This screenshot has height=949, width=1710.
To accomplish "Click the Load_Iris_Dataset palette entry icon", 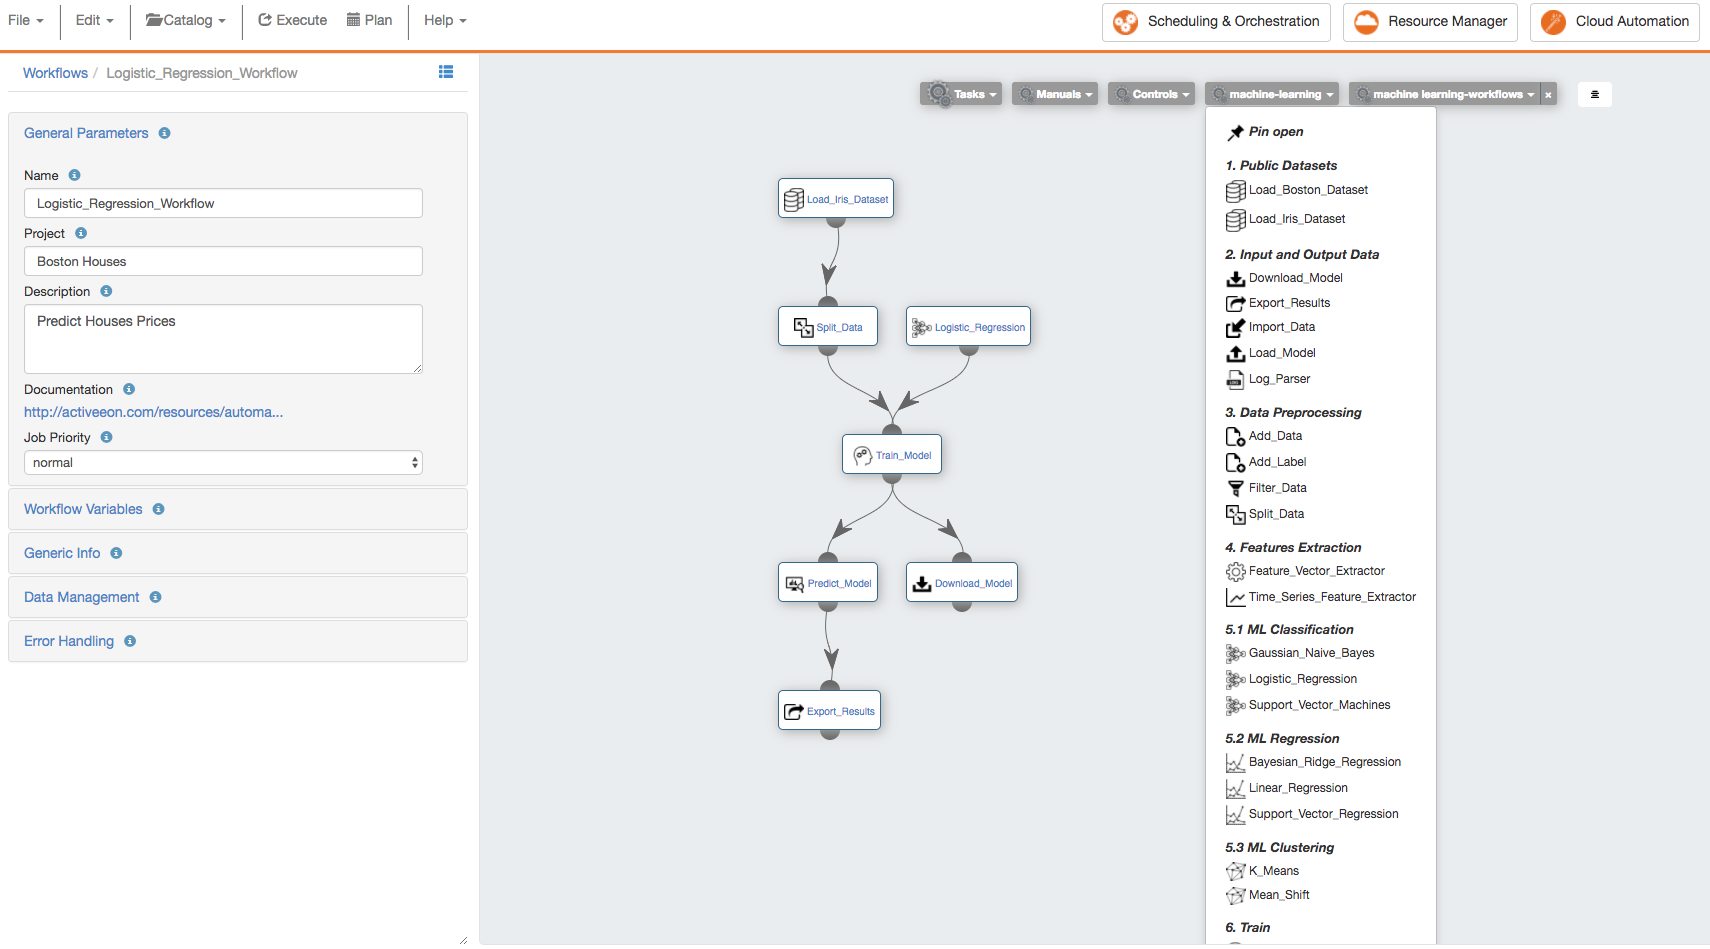I will coord(1236,219).
